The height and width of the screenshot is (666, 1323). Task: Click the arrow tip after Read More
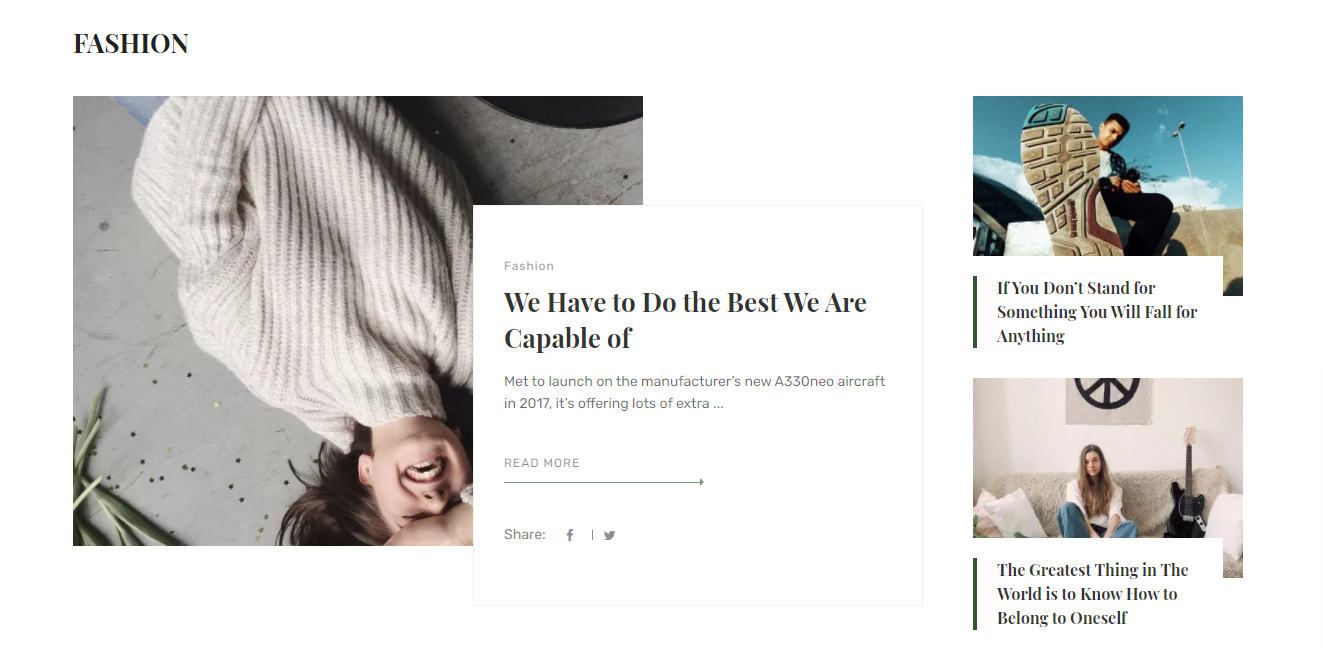click(x=701, y=482)
